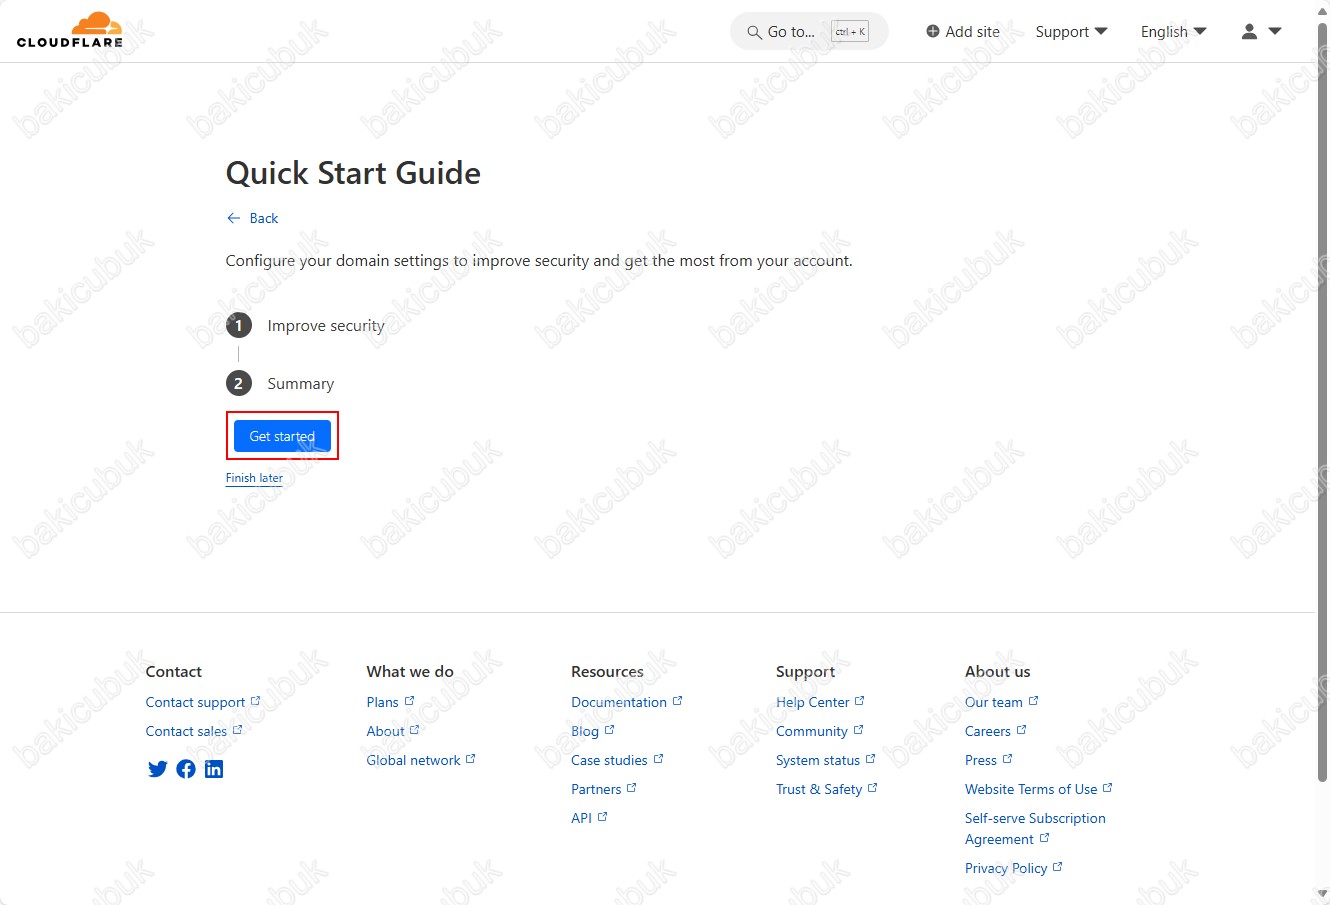The height and width of the screenshot is (905, 1330).
Task: Open the Privacy Policy link
Action: [1013, 868]
